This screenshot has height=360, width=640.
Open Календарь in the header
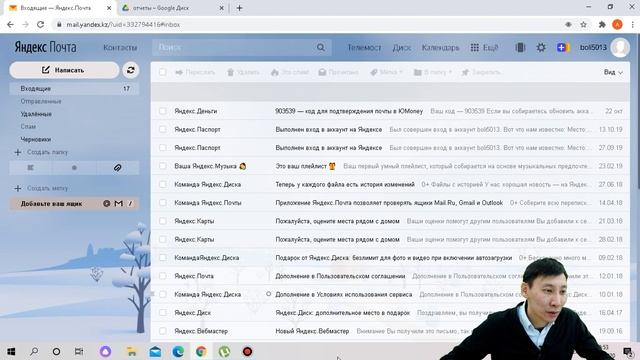(x=440, y=48)
